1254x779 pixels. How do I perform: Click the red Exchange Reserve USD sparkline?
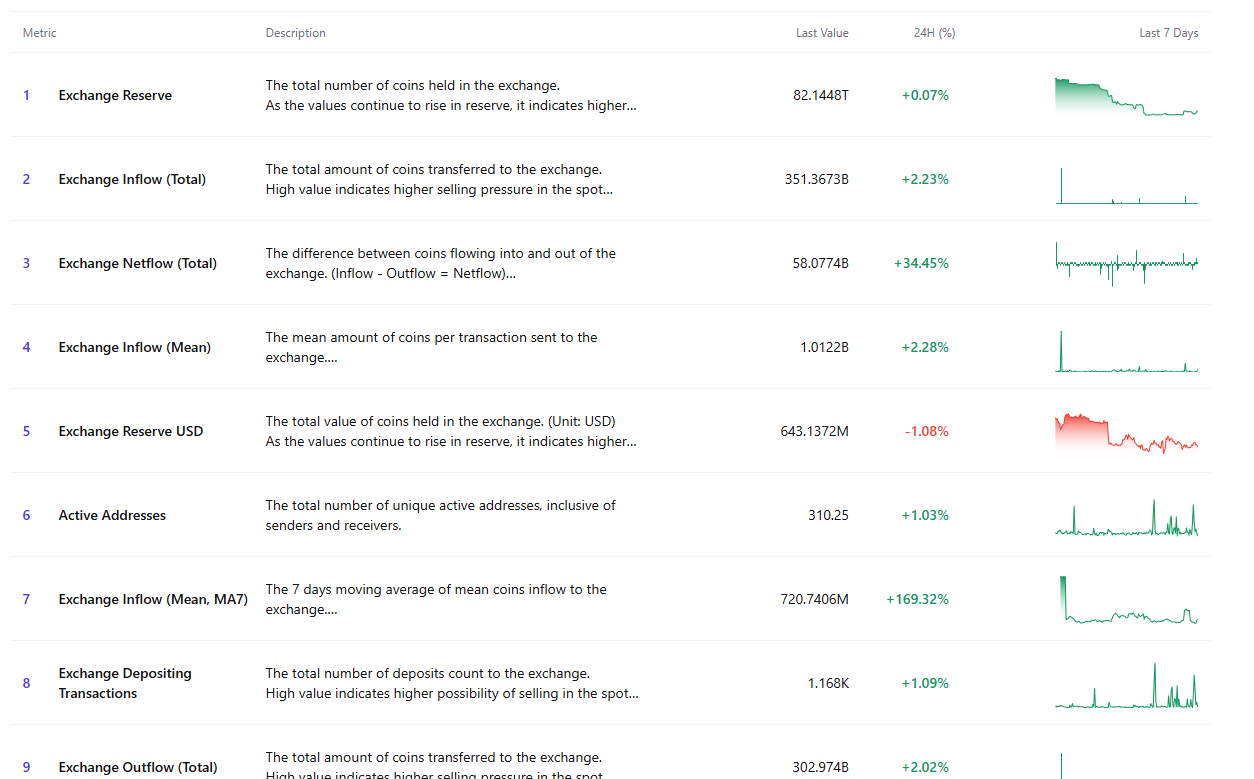pos(1126,433)
